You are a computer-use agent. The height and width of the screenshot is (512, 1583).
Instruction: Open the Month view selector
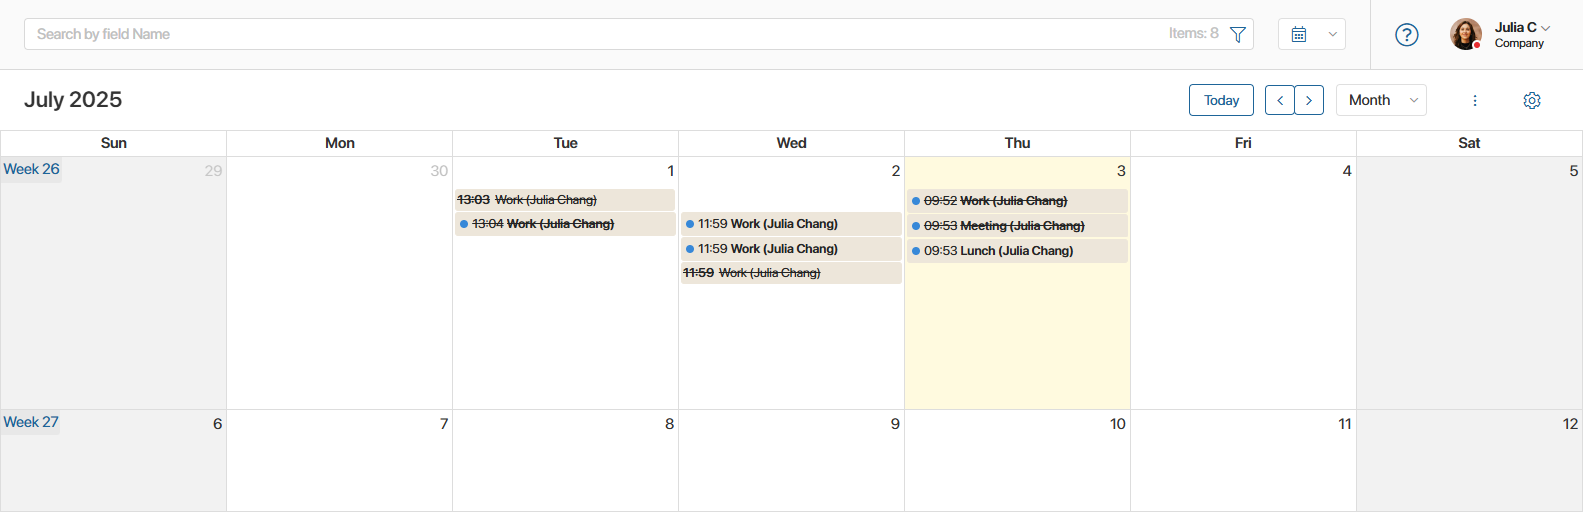(1381, 100)
